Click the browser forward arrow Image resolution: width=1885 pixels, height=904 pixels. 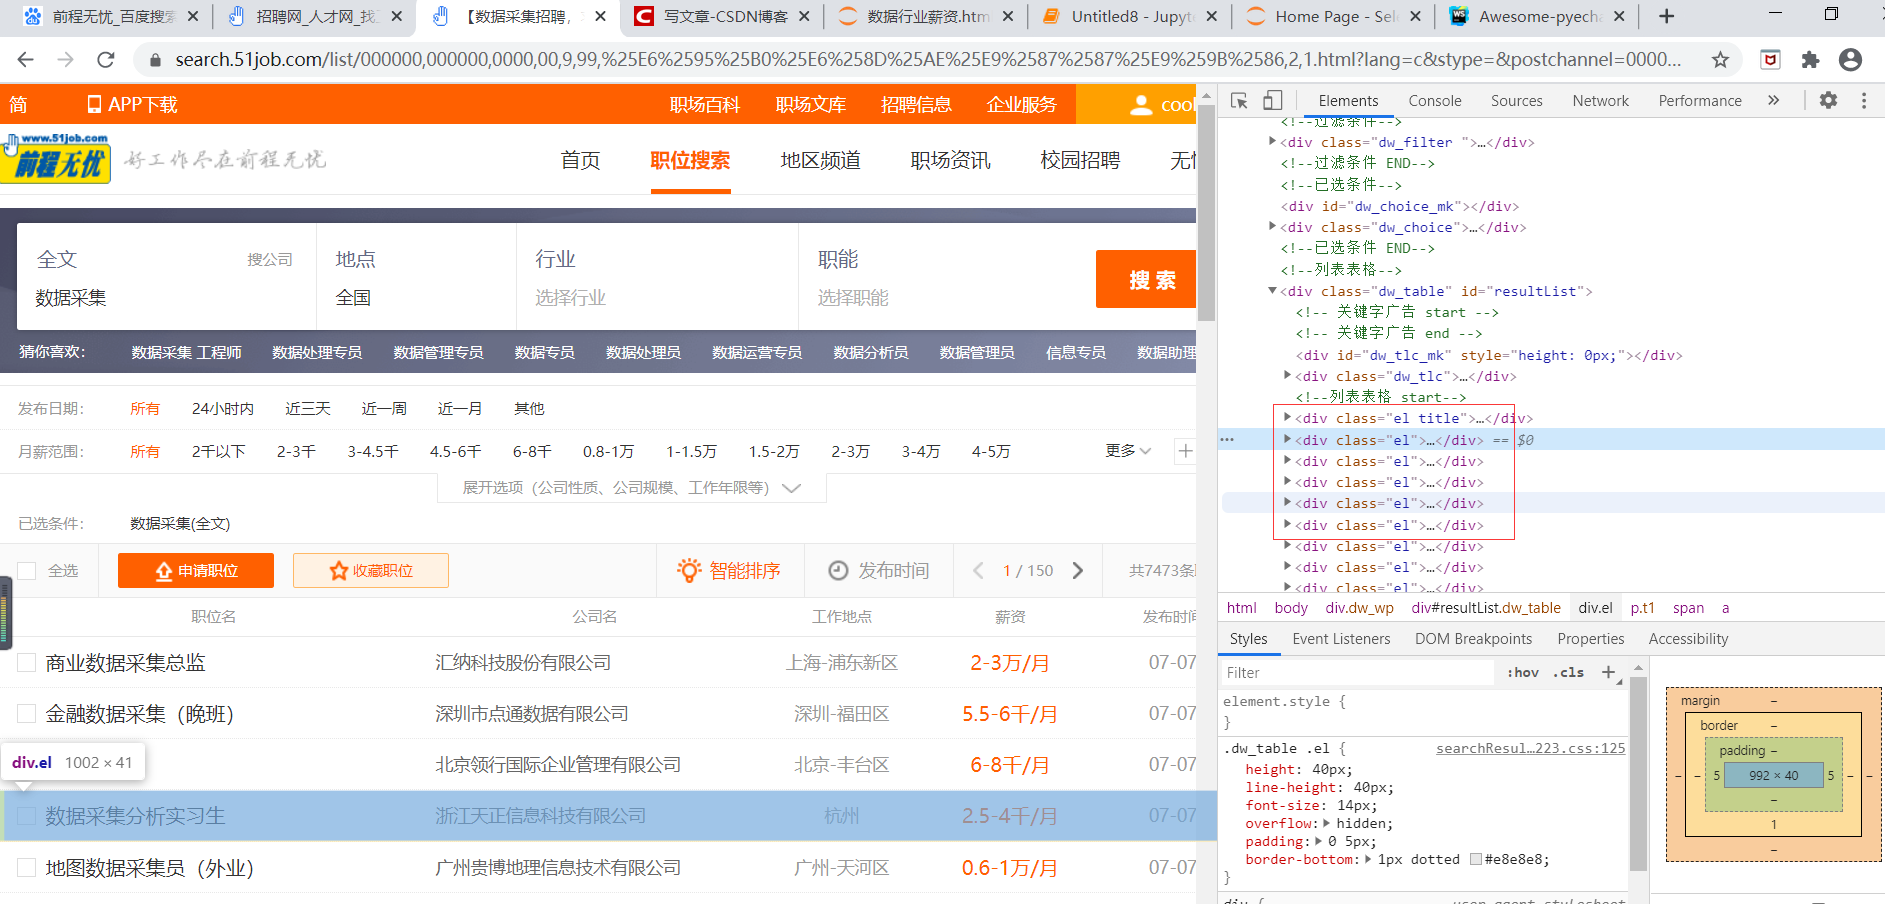click(66, 60)
